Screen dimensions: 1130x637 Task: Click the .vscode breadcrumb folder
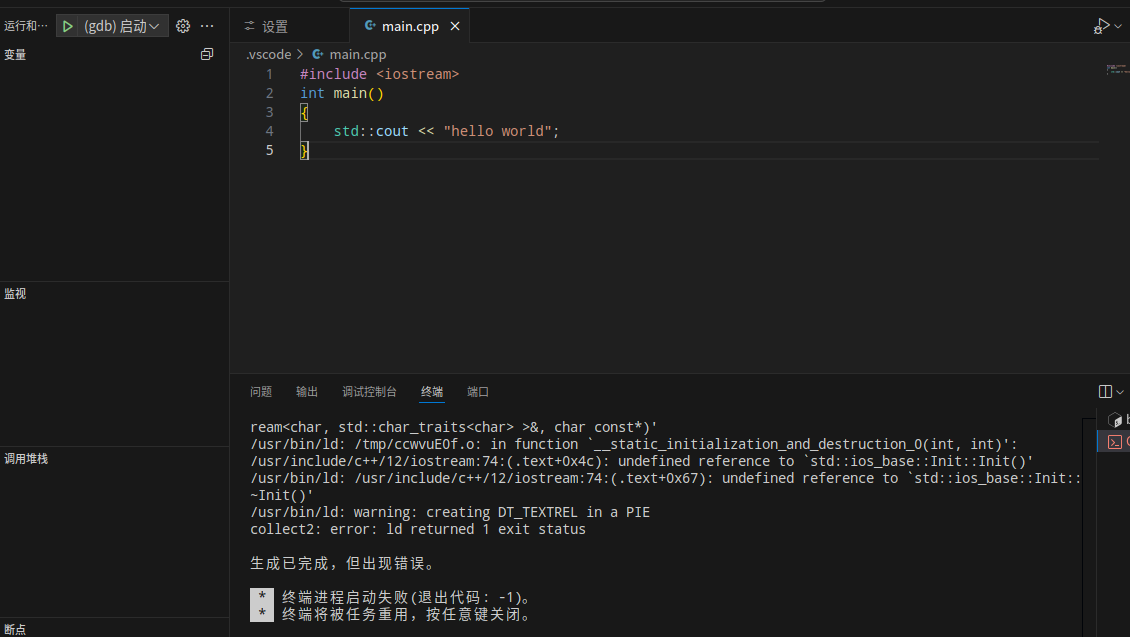[268, 54]
